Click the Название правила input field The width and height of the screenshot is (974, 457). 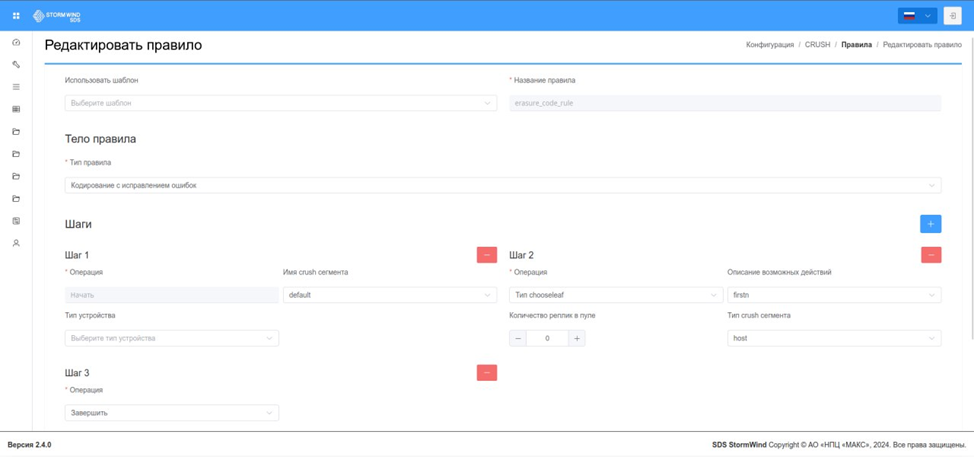tap(726, 103)
